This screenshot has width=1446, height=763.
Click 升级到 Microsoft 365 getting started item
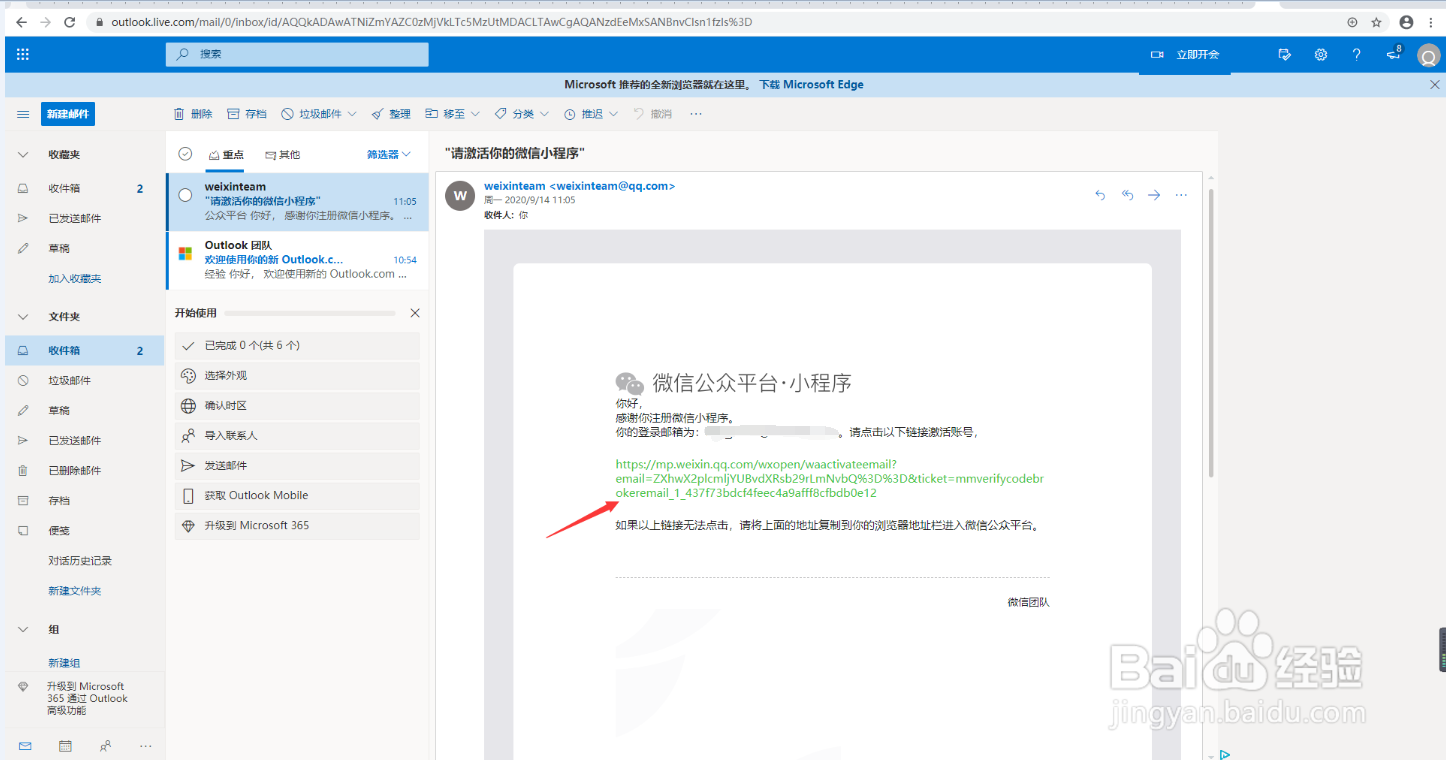[x=297, y=526]
